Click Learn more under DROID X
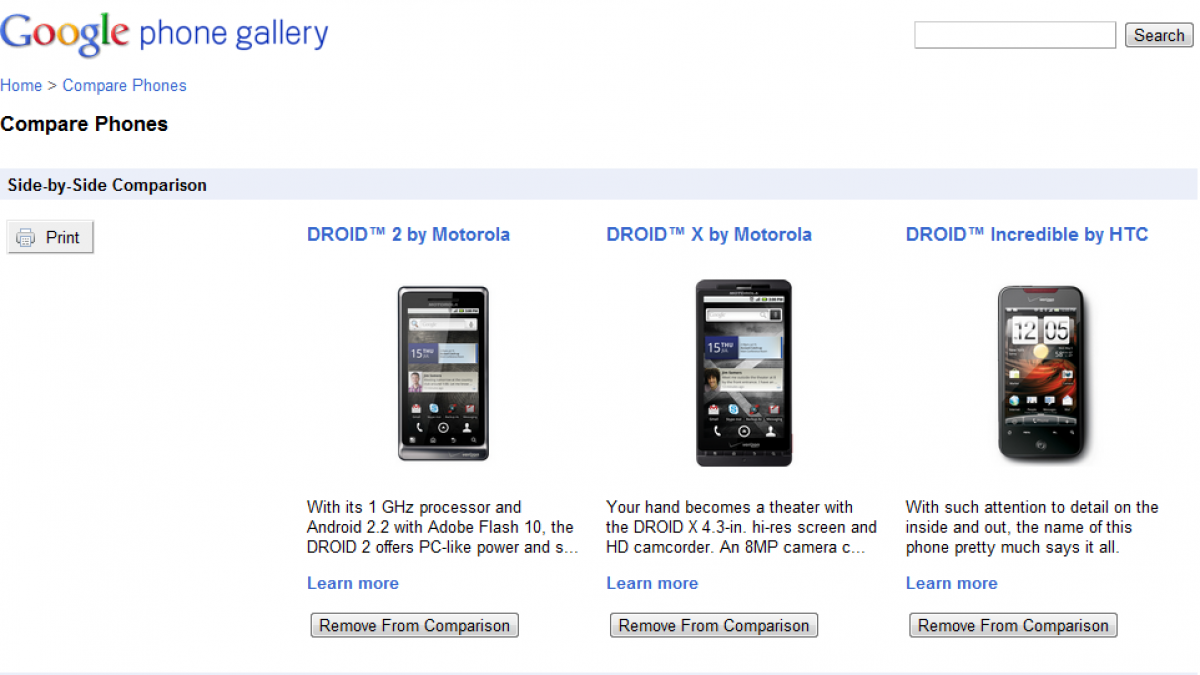Image resolution: width=1200 pixels, height=675 pixels. 652,583
